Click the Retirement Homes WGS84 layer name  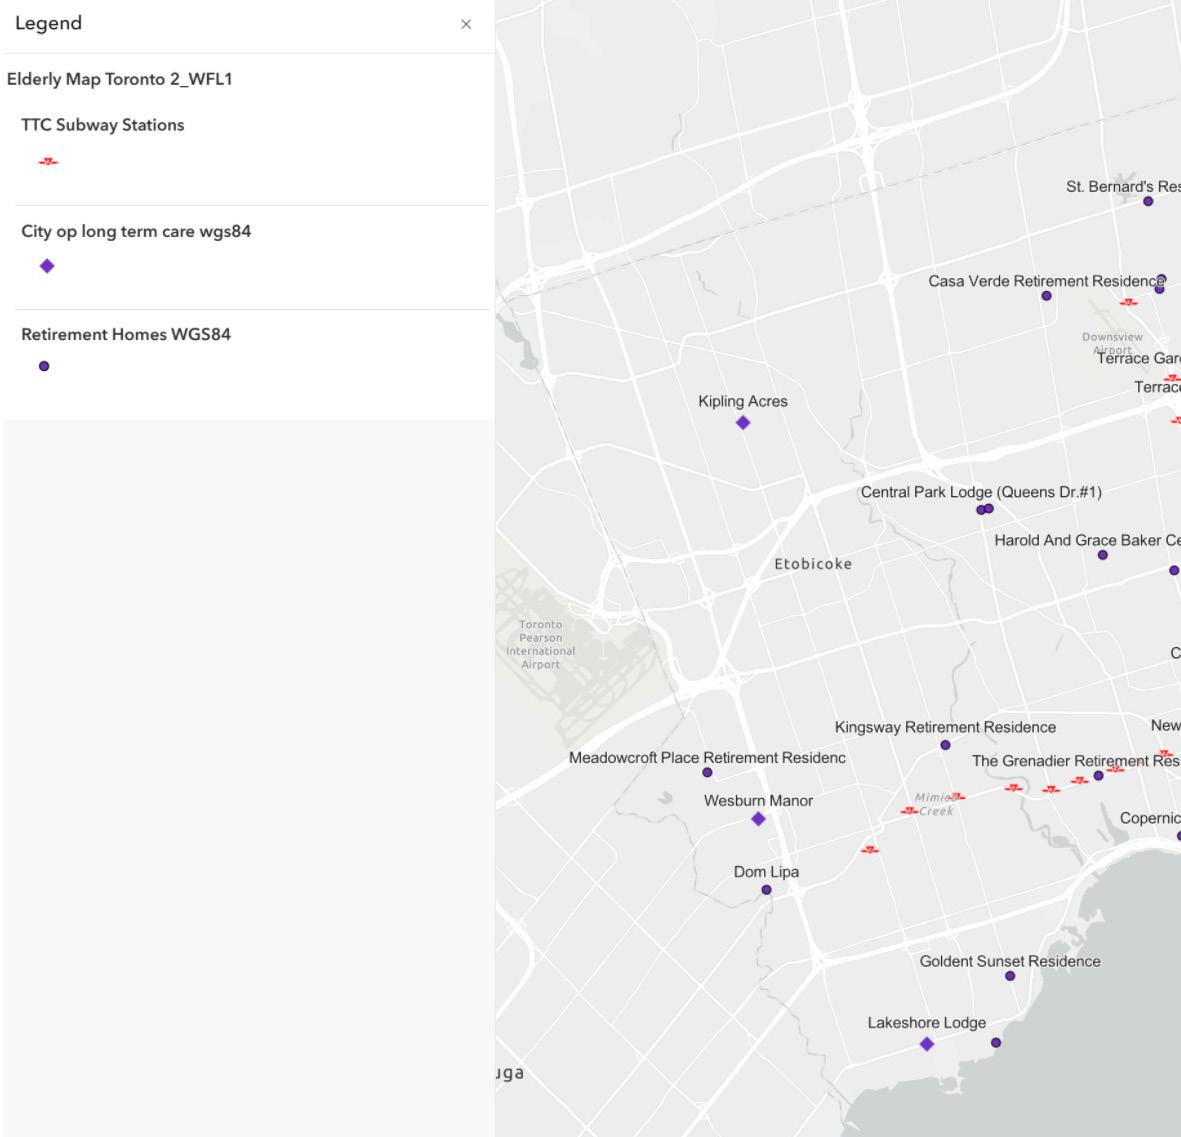click(126, 334)
